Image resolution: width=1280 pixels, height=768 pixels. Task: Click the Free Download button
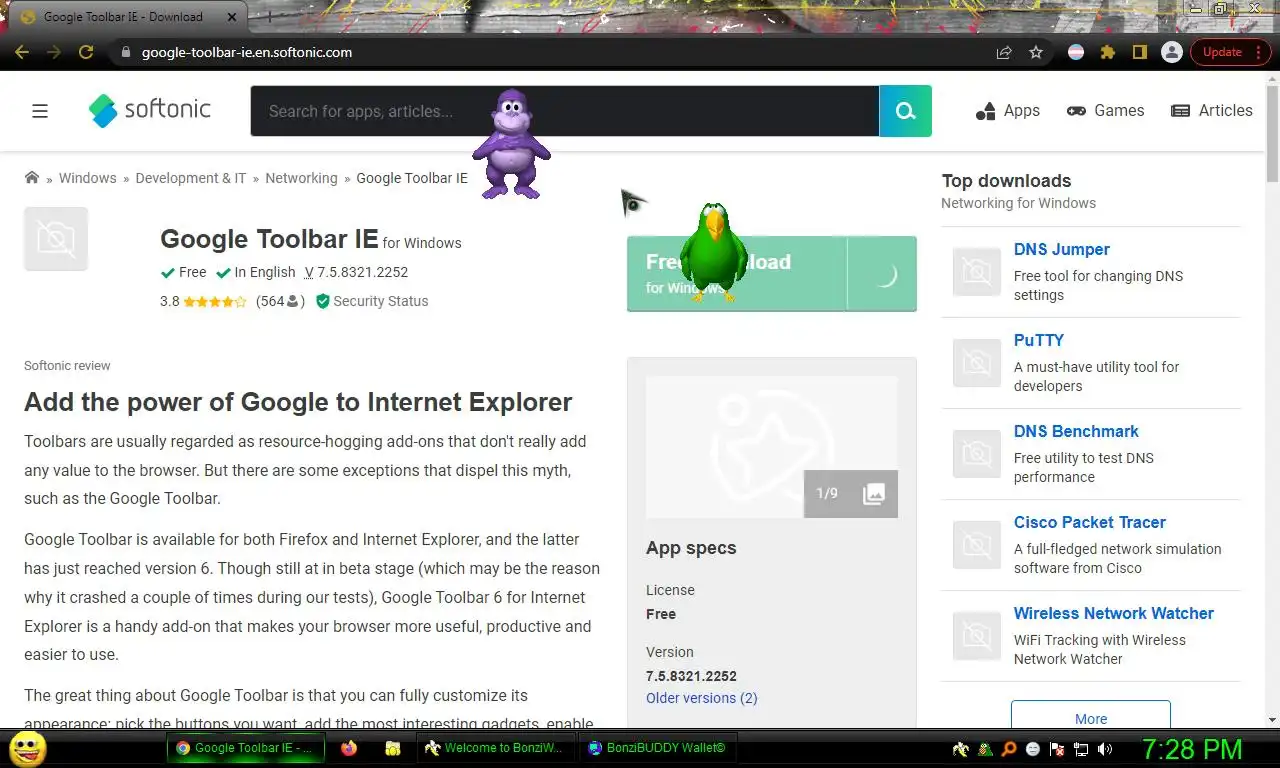click(x=771, y=274)
